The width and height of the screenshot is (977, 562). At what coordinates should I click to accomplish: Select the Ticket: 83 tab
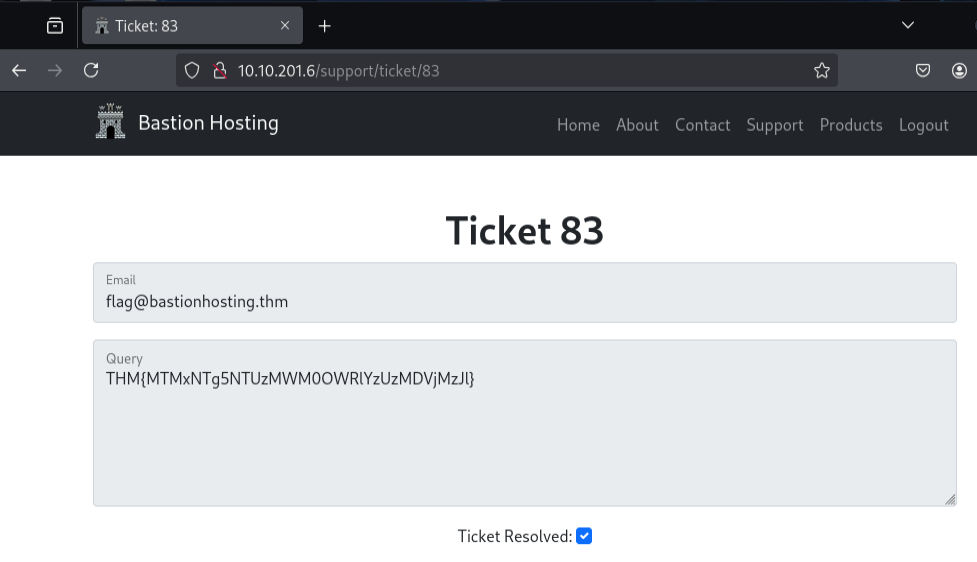[x=193, y=26]
